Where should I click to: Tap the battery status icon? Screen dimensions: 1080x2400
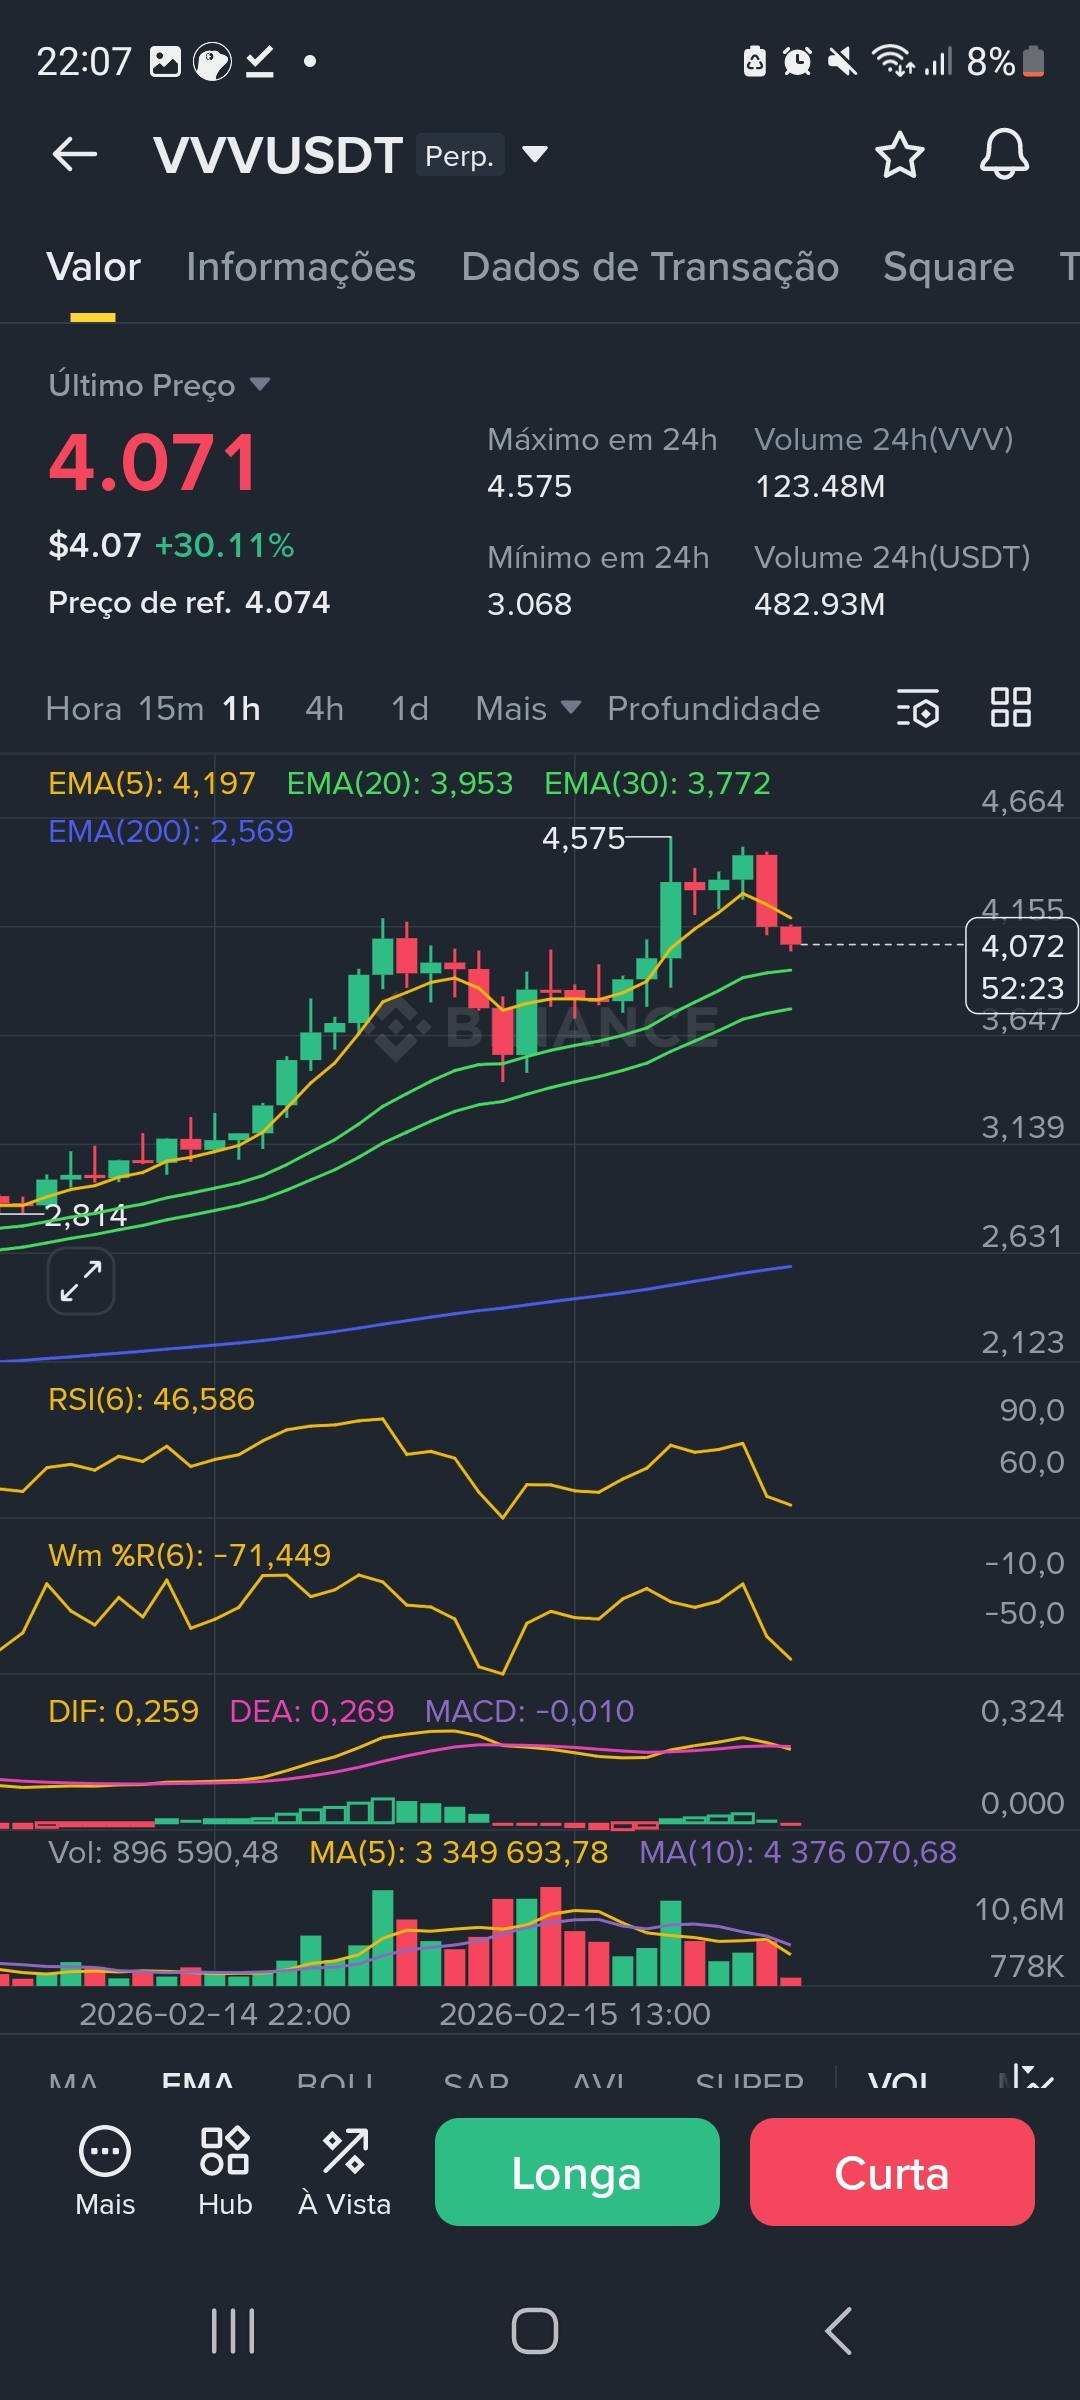[1034, 62]
